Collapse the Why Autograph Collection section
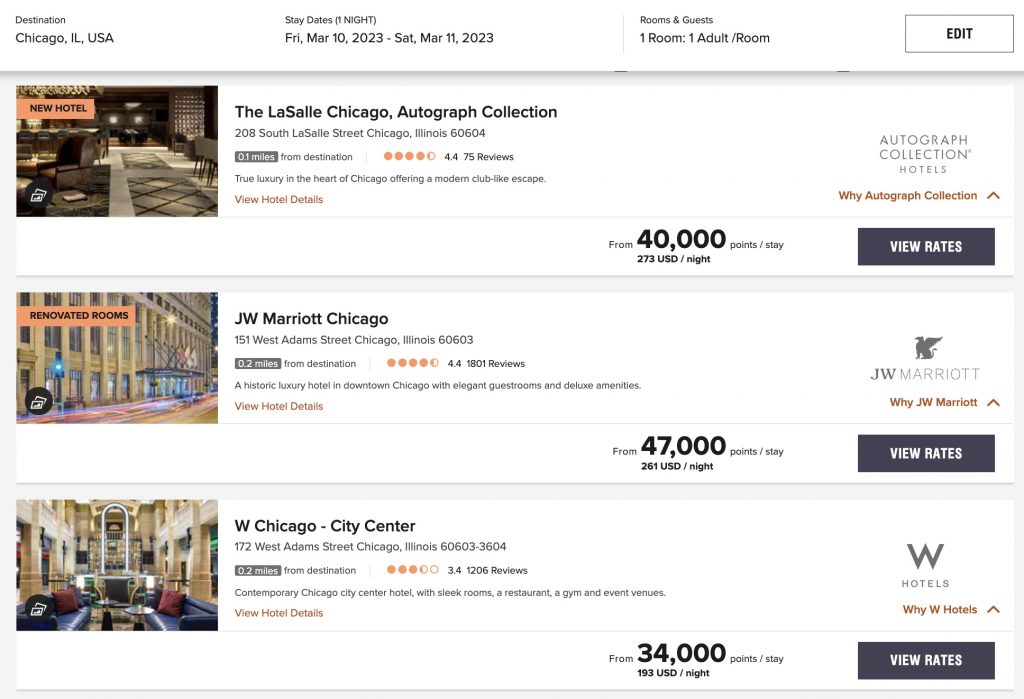The height and width of the screenshot is (699, 1024). click(991, 196)
